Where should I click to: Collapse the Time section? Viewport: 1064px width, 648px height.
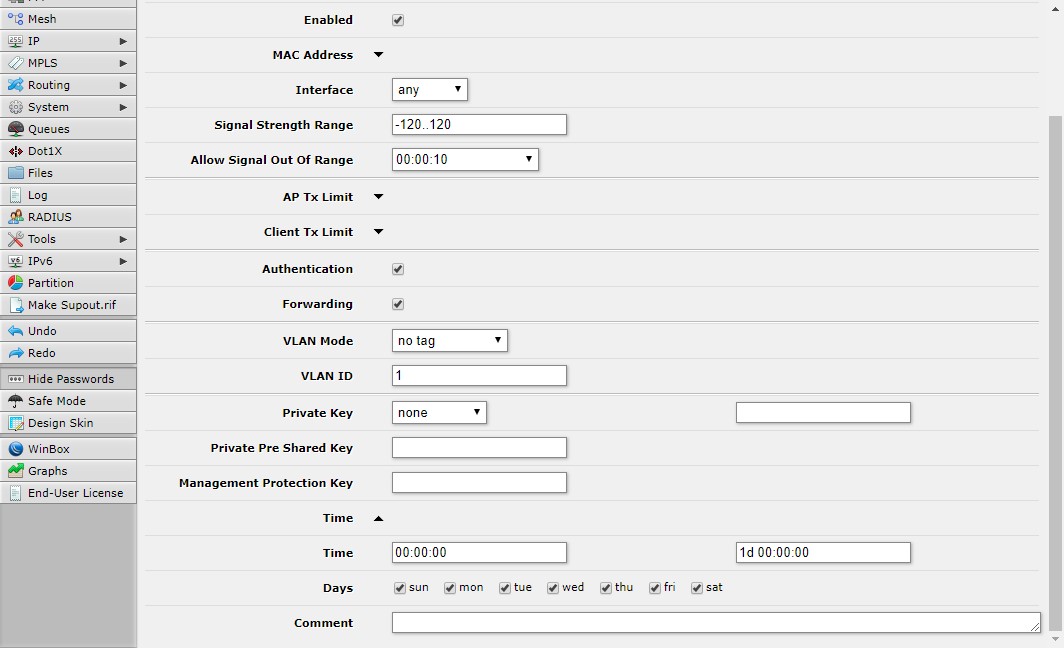pos(378,518)
